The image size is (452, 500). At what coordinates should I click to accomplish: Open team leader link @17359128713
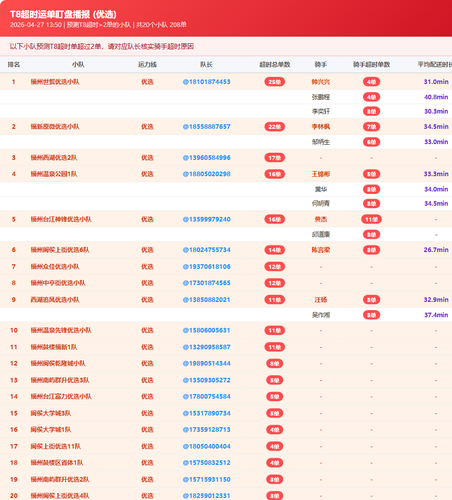(206, 430)
